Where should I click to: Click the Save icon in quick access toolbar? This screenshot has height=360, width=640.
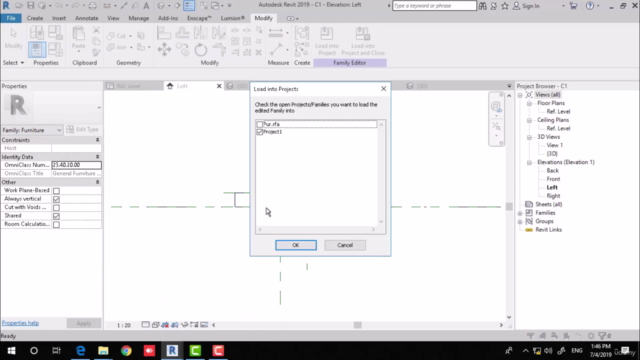click(x=31, y=6)
